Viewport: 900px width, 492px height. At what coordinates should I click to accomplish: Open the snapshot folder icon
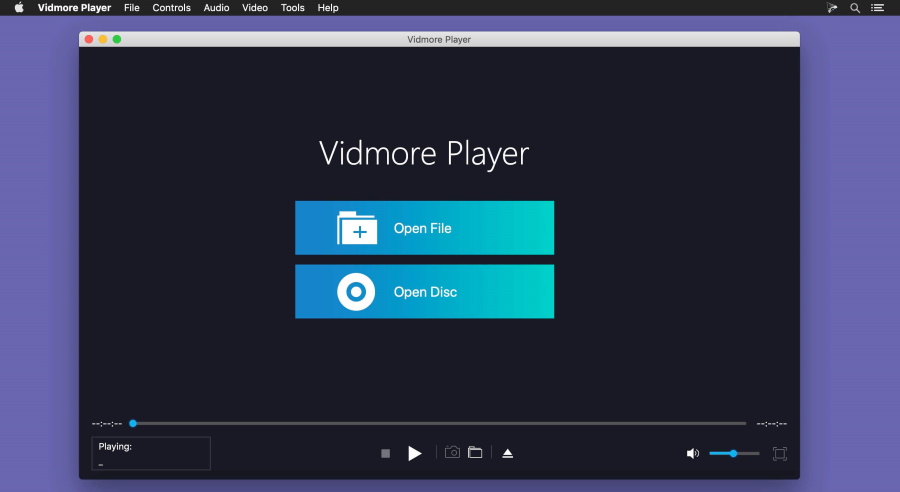click(x=475, y=452)
